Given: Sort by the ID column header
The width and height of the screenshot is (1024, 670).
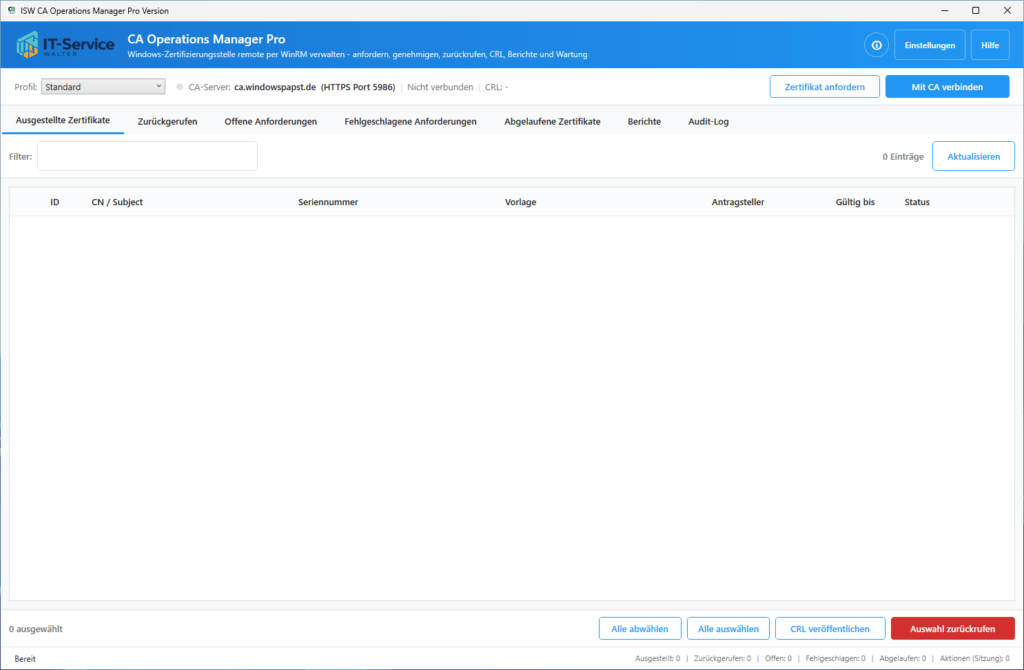Looking at the screenshot, I should [x=55, y=202].
